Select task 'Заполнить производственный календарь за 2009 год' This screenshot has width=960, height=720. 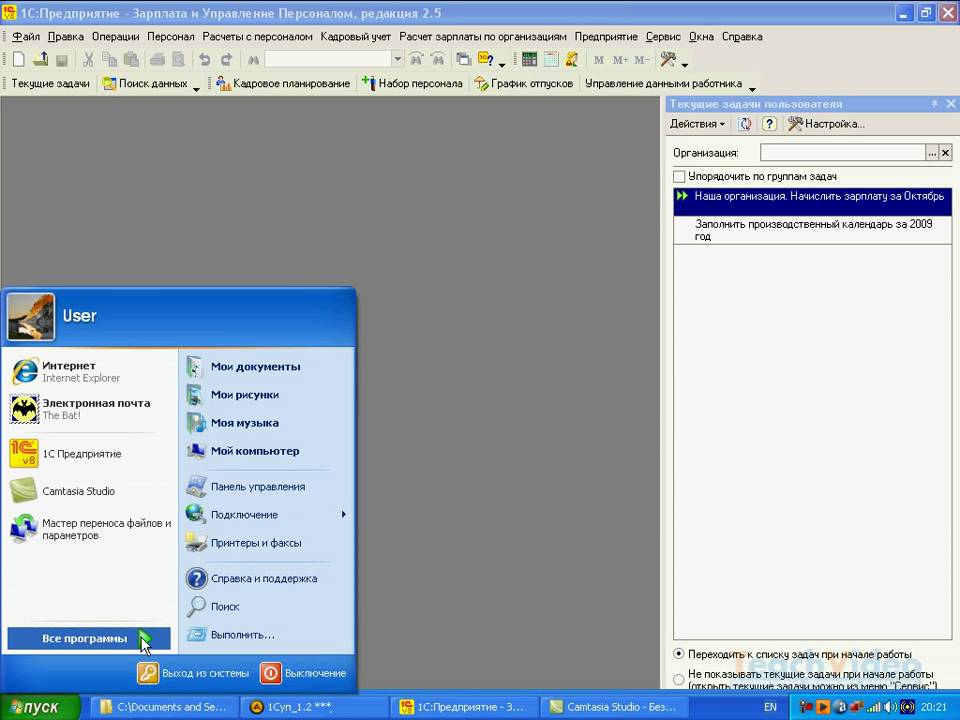point(812,230)
